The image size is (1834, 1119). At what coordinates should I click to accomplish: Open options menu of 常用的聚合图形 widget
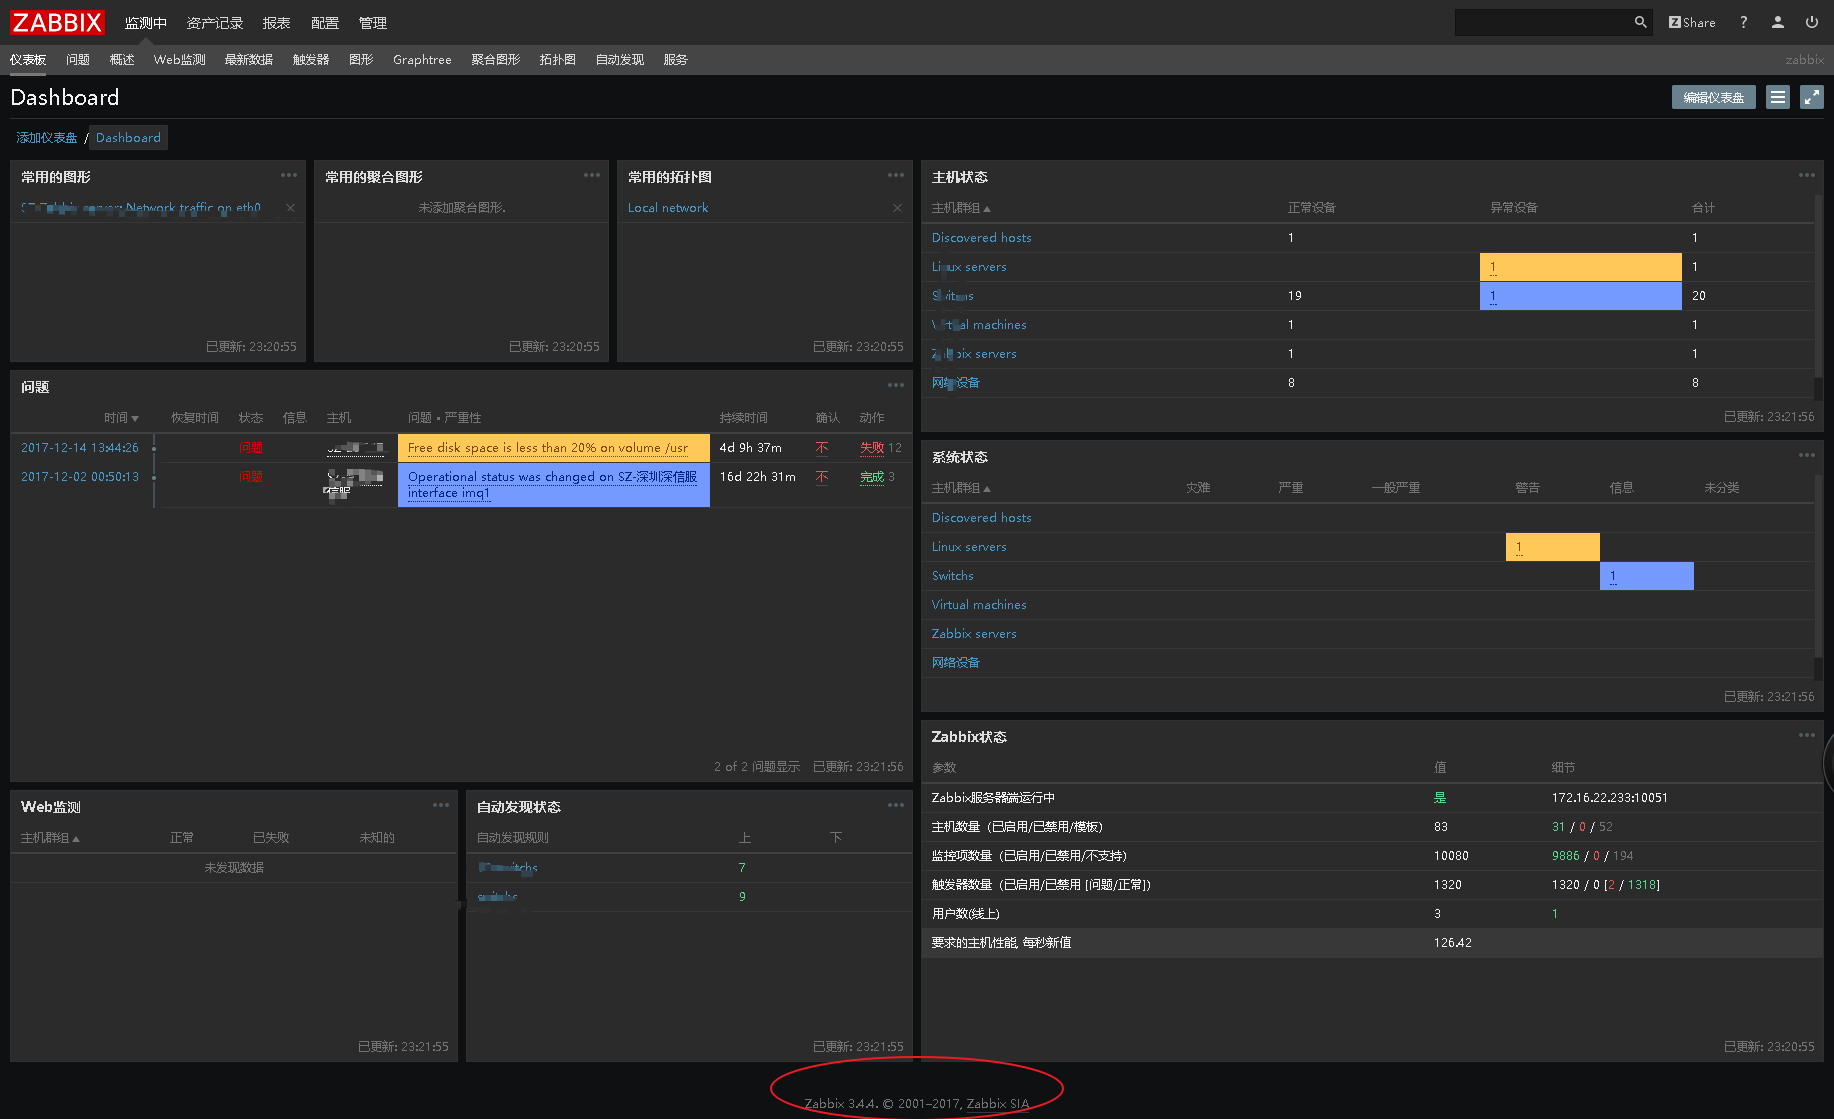click(592, 175)
